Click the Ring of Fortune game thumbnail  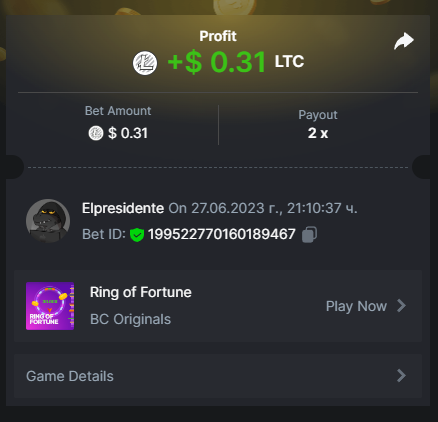click(x=50, y=306)
